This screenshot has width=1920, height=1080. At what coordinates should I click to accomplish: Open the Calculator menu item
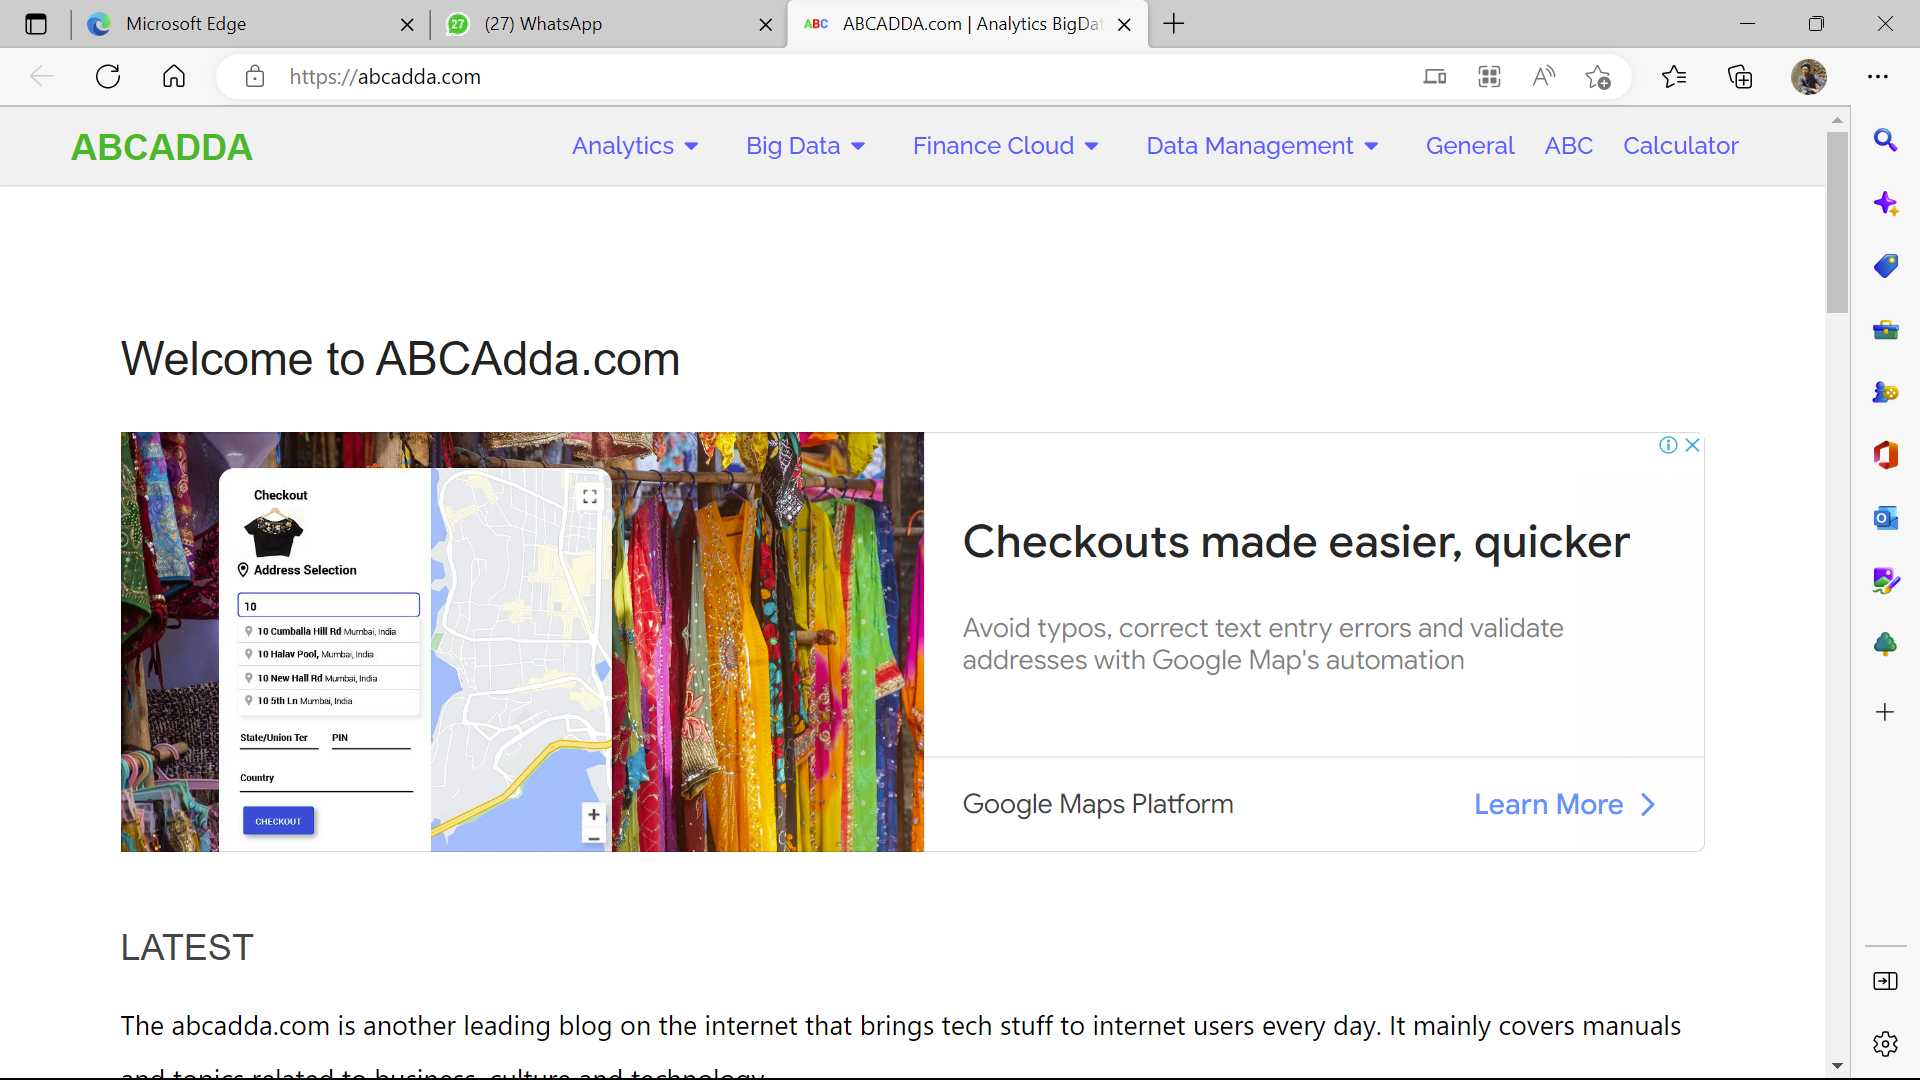1680,146
